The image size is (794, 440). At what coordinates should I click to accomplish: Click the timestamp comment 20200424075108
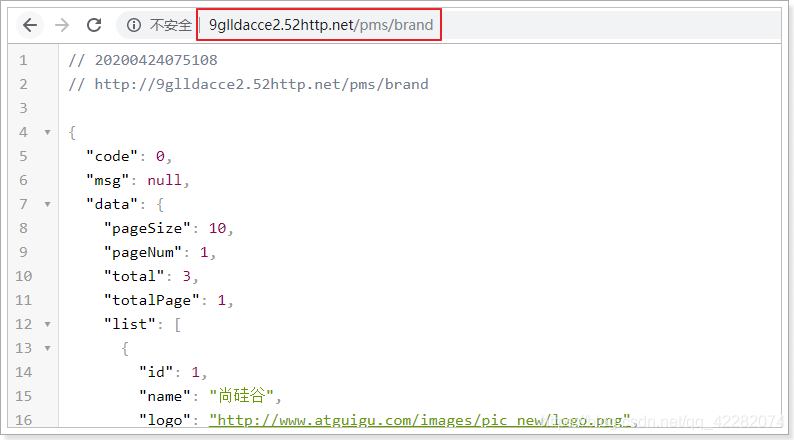tap(156, 60)
